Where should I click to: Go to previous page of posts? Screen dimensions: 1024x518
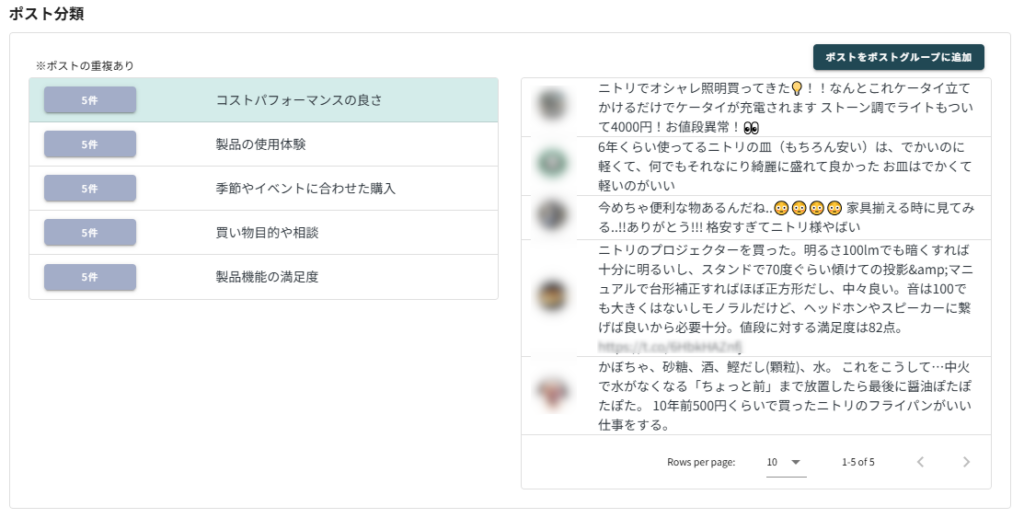[920, 462]
